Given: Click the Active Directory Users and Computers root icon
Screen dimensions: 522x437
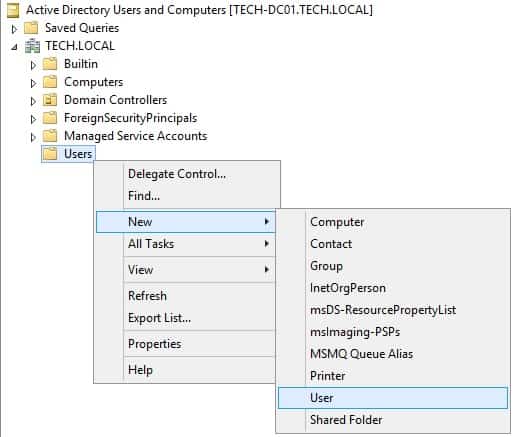Looking at the screenshot, I should [13, 10].
